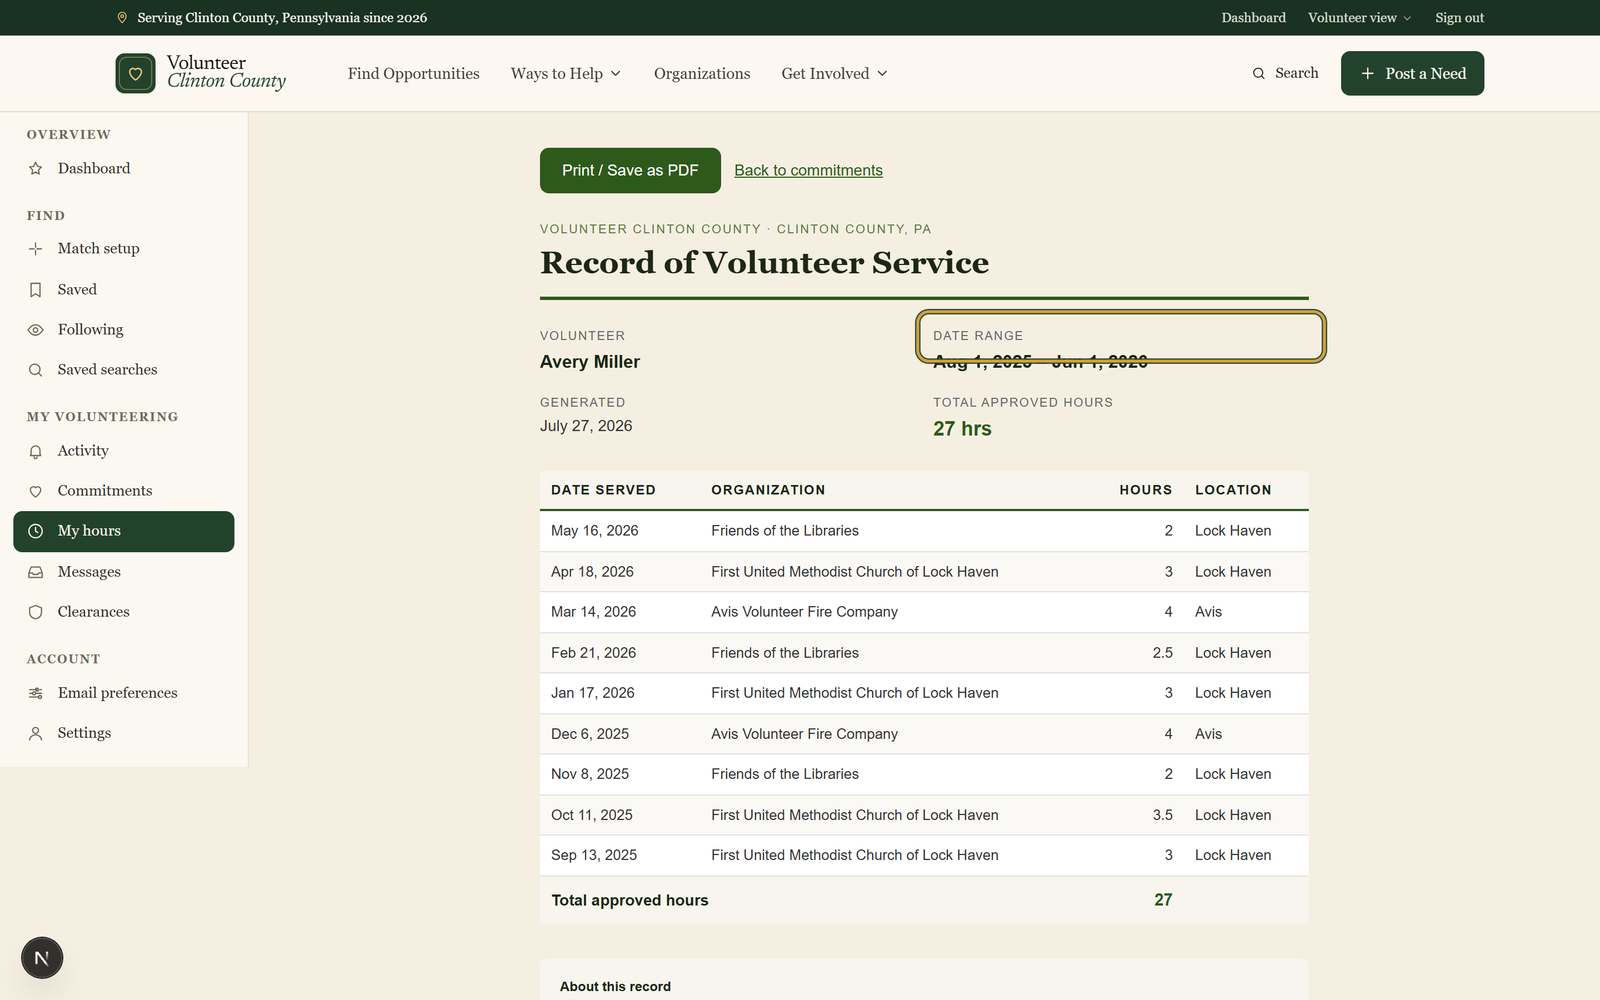This screenshot has width=1600, height=1000.
Task: Click the Date Served column header
Action: click(603, 490)
